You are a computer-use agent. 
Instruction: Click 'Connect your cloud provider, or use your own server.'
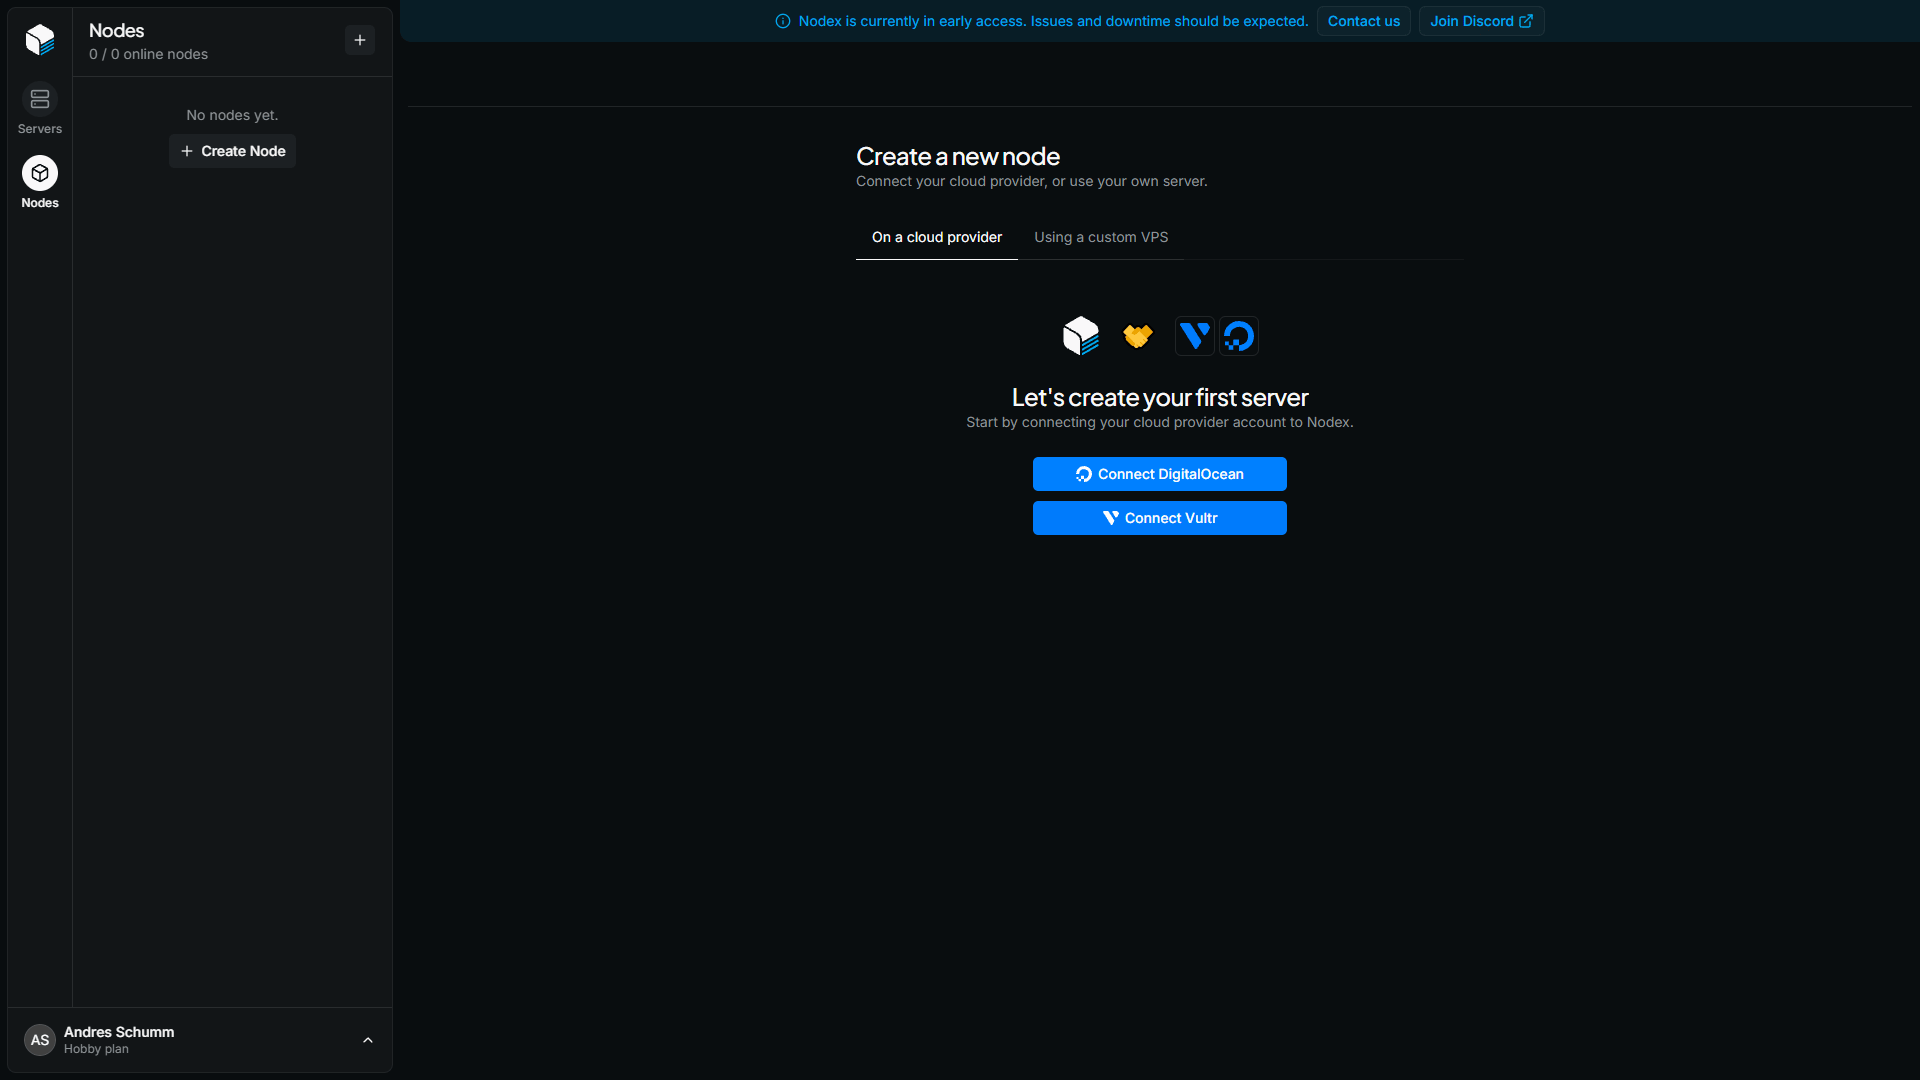1031,181
